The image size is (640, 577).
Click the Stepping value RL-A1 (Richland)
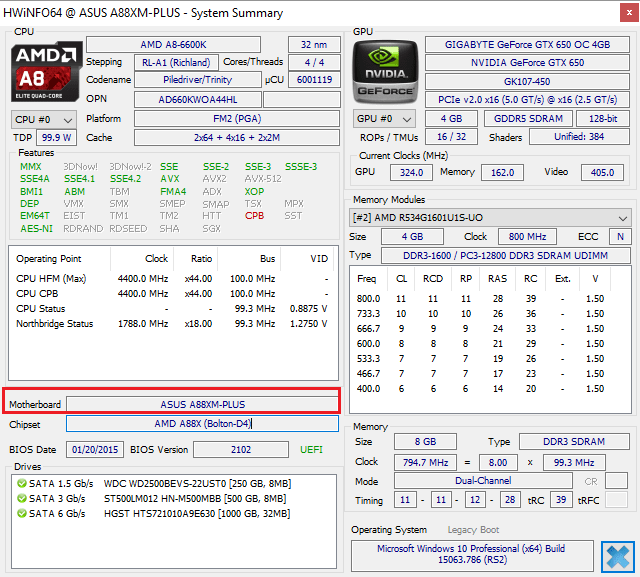176,62
